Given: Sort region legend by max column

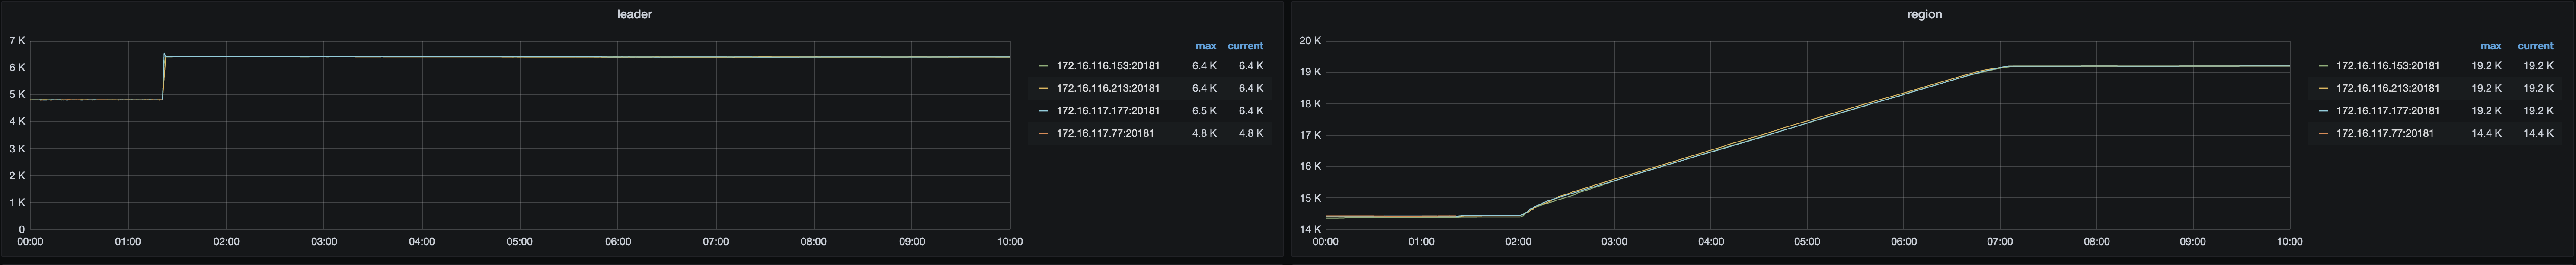Looking at the screenshot, I should (x=2490, y=46).
